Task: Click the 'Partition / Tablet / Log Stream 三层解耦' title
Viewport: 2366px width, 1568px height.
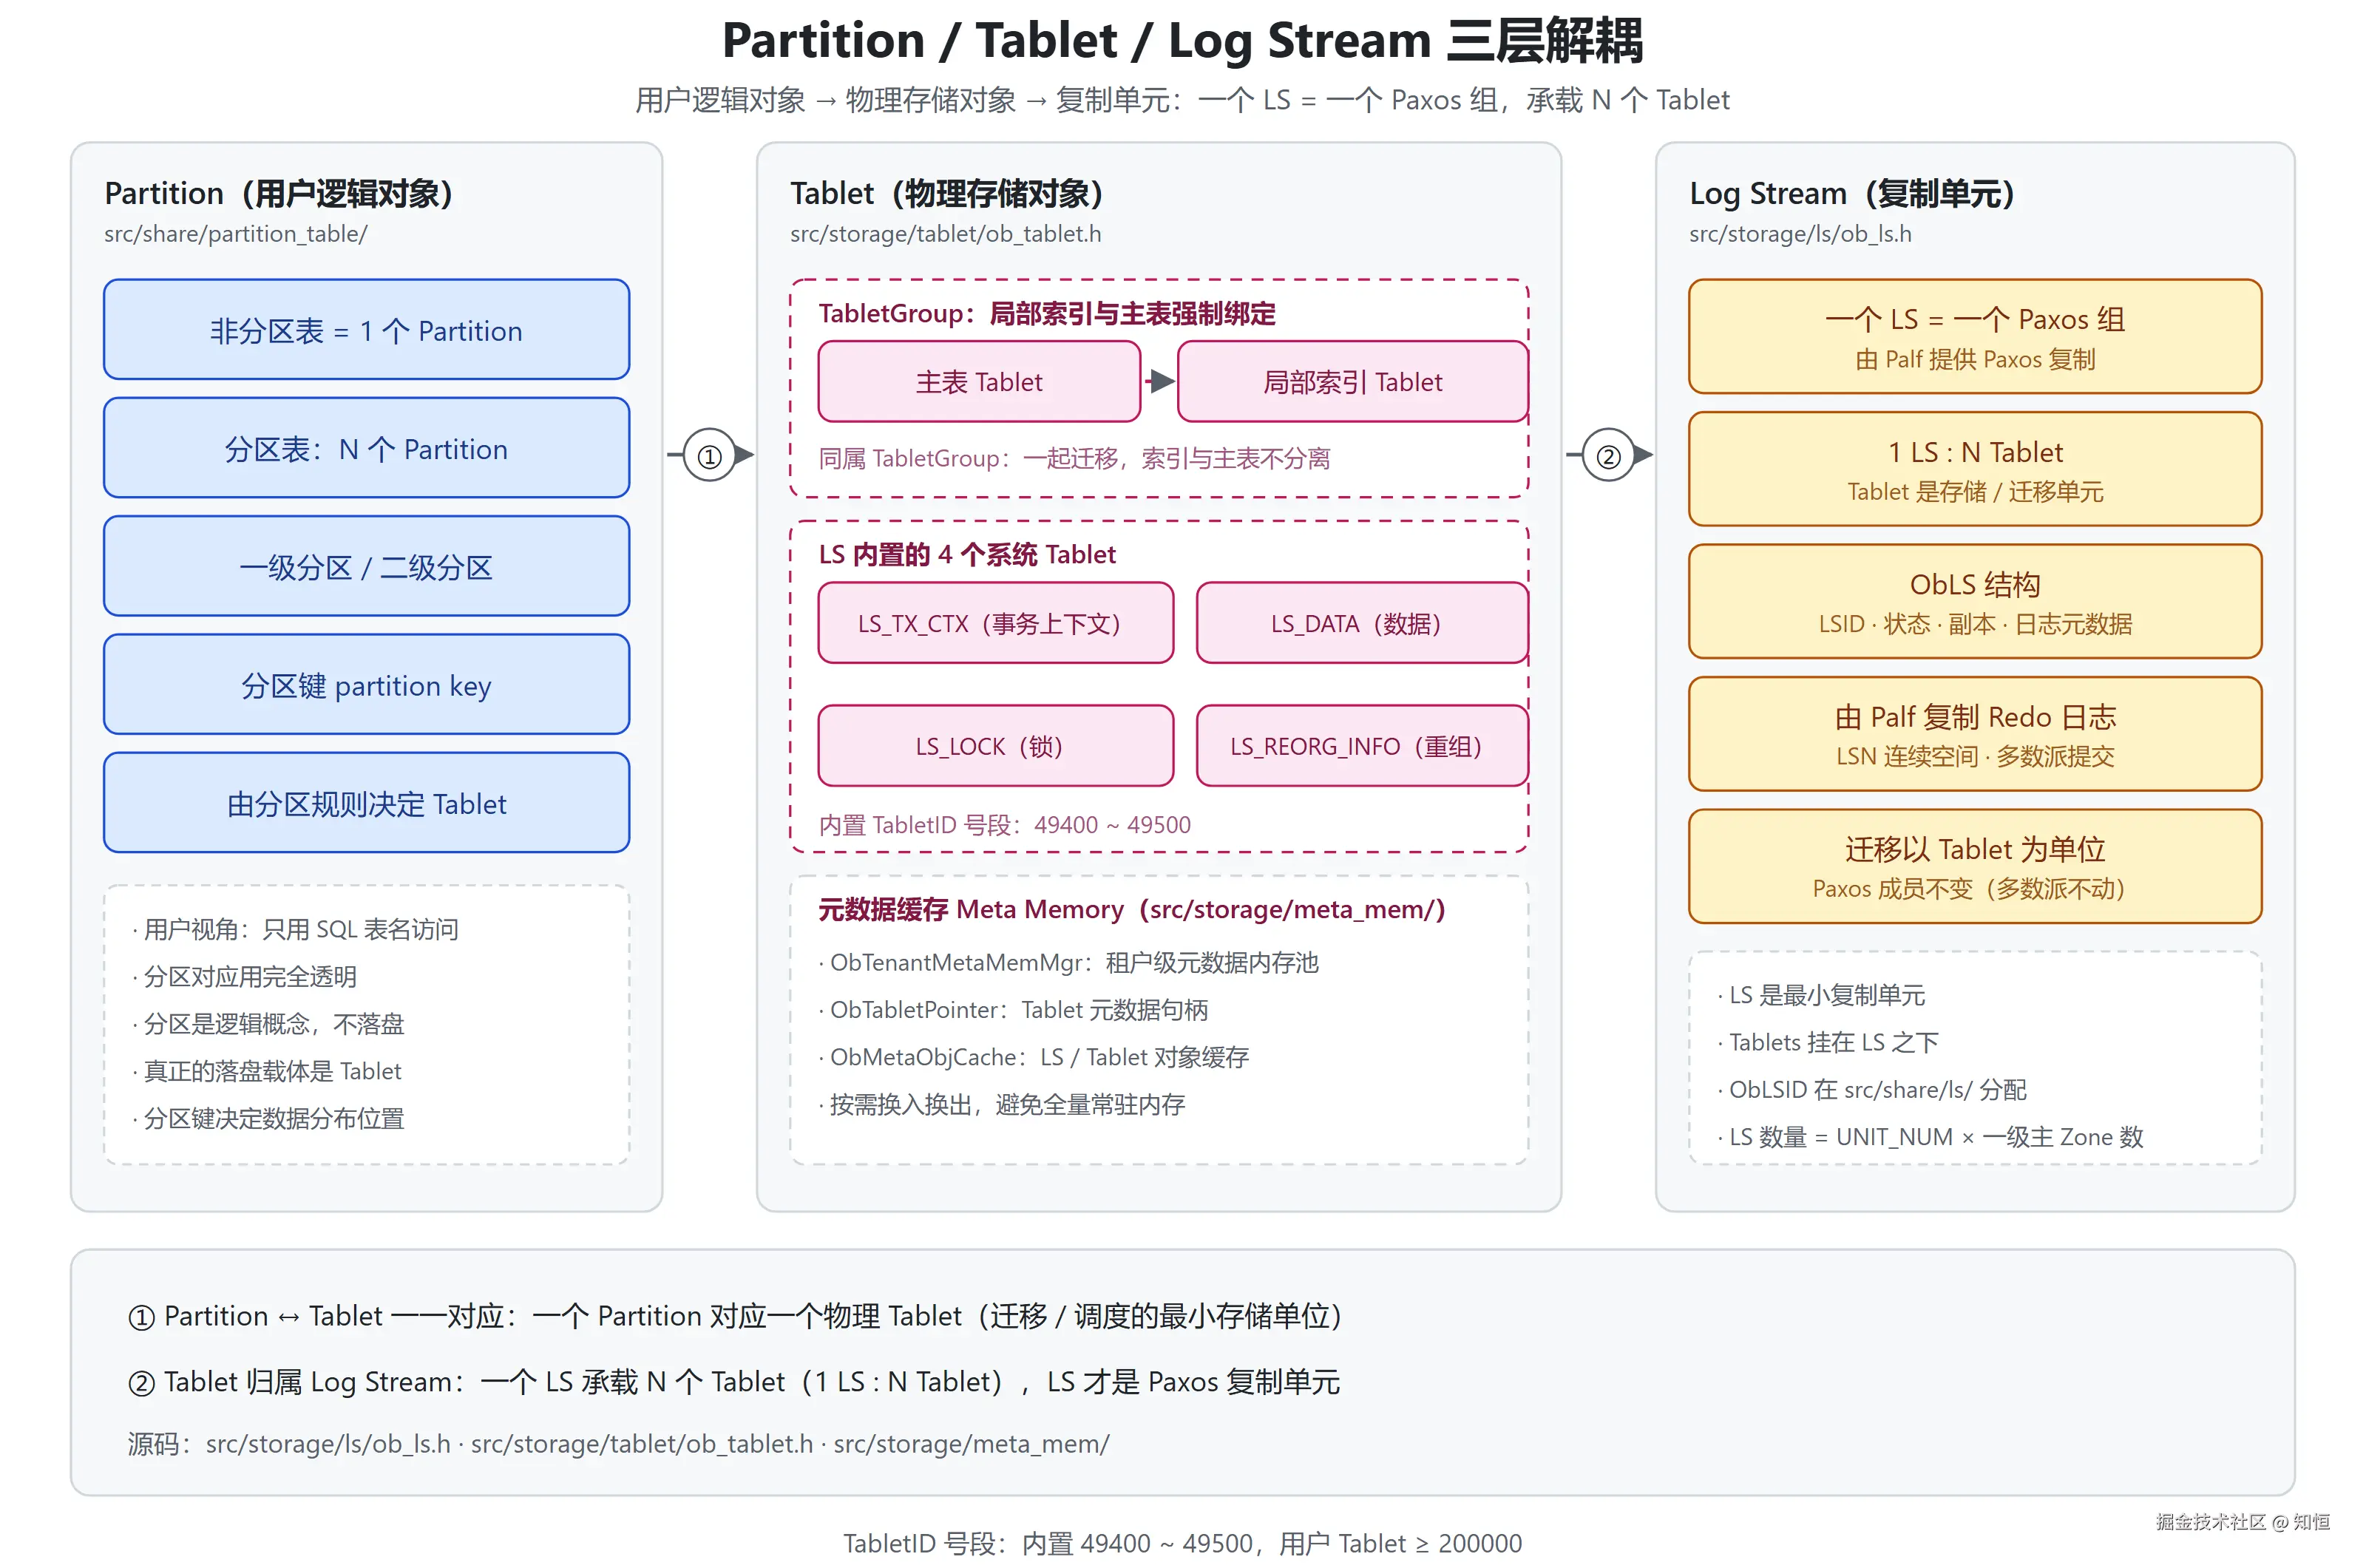Action: coord(1182,41)
